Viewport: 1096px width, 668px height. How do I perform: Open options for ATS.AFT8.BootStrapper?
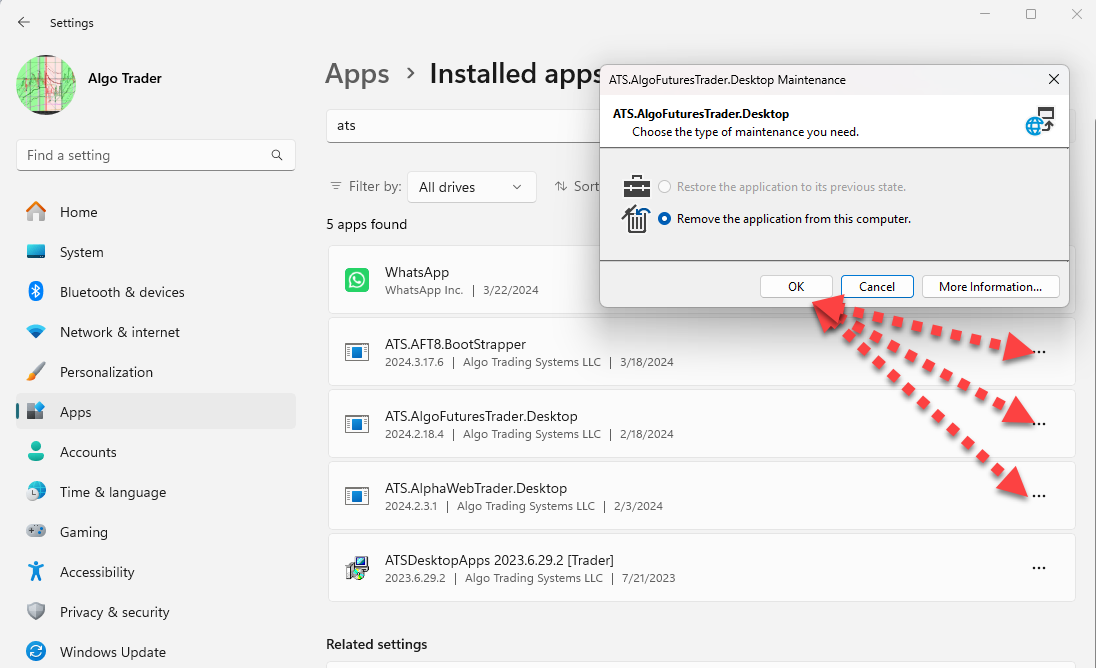click(1039, 351)
